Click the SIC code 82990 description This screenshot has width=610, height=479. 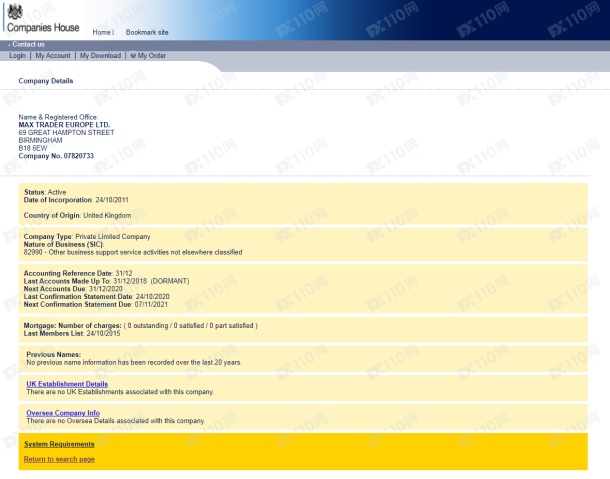(x=132, y=252)
